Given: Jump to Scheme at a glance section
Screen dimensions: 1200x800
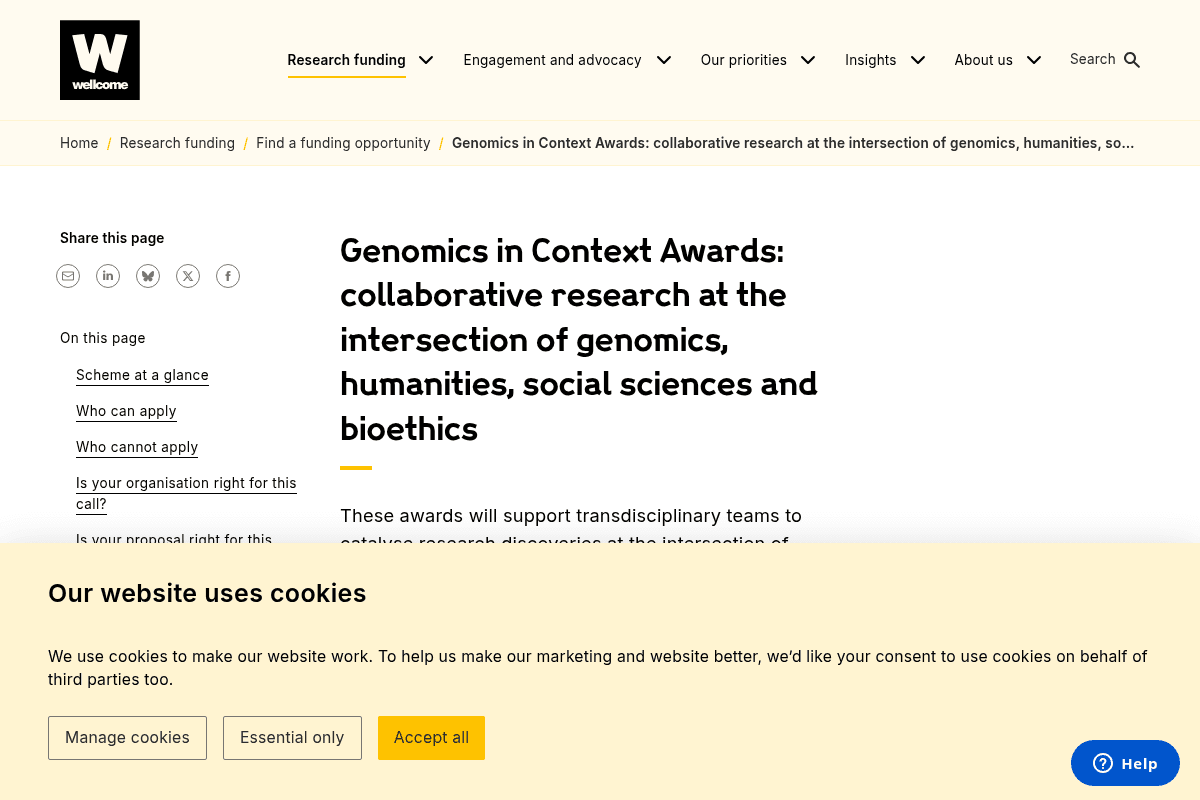Looking at the screenshot, I should (142, 375).
